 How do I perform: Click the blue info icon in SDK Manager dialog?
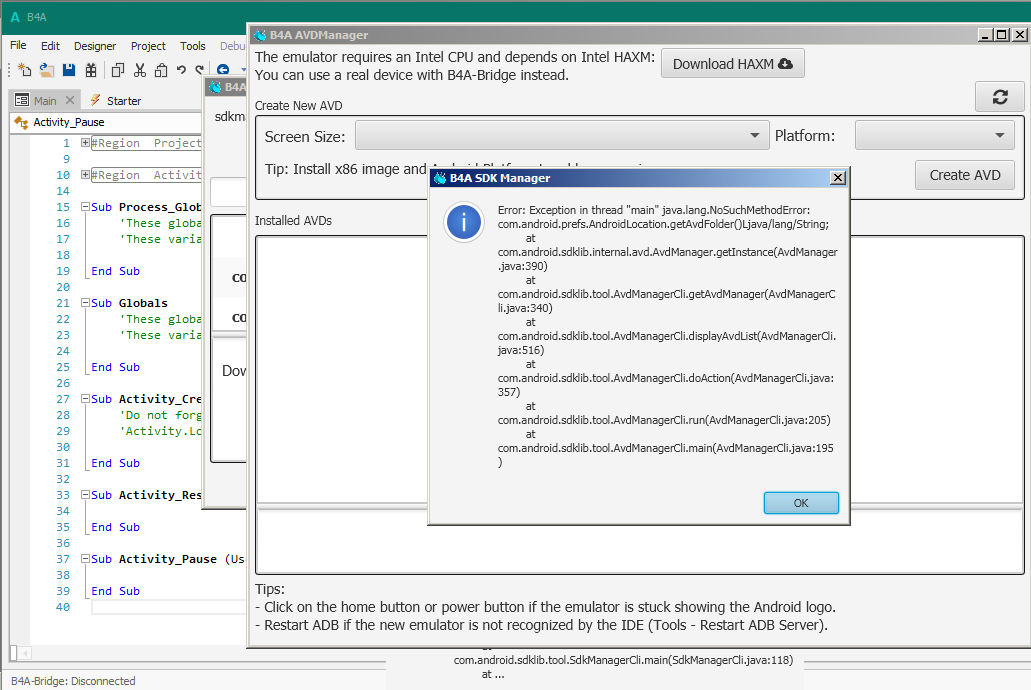tap(464, 222)
